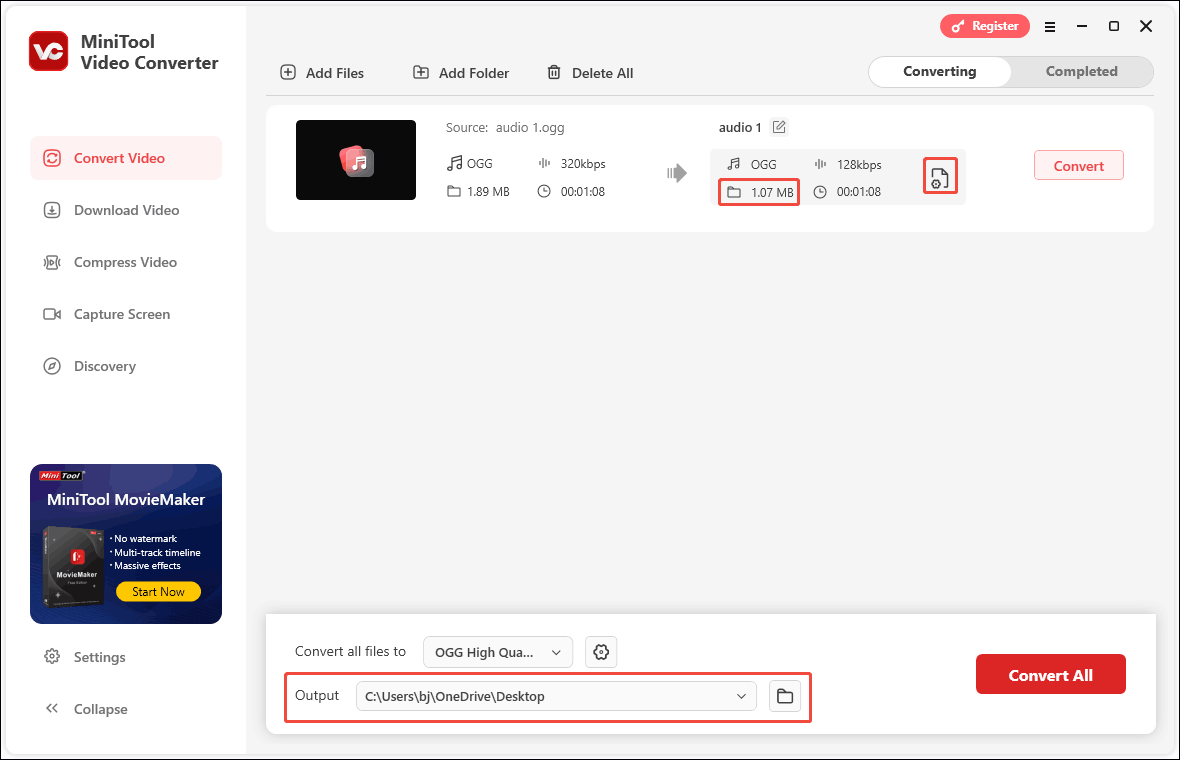1180x760 pixels.
Task: Click the conversion arrow icon
Action: click(677, 173)
